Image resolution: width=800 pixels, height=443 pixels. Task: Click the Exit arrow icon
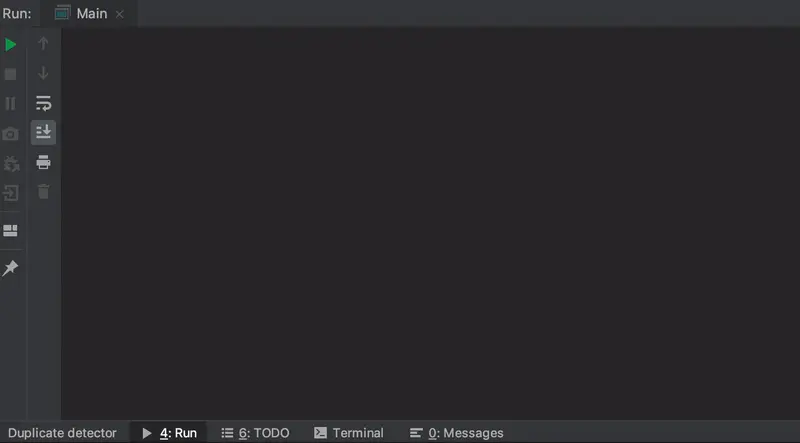[x=11, y=193]
